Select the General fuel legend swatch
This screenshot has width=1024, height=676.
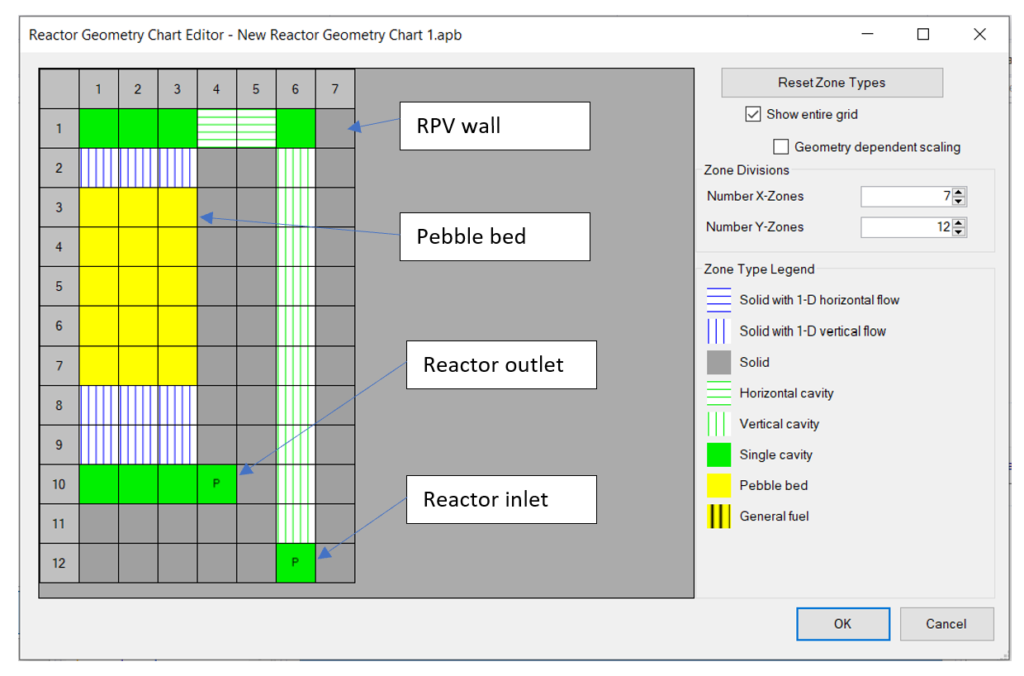[x=718, y=516]
